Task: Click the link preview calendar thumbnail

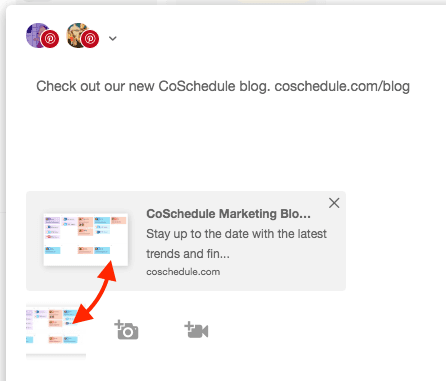Action: click(x=86, y=240)
